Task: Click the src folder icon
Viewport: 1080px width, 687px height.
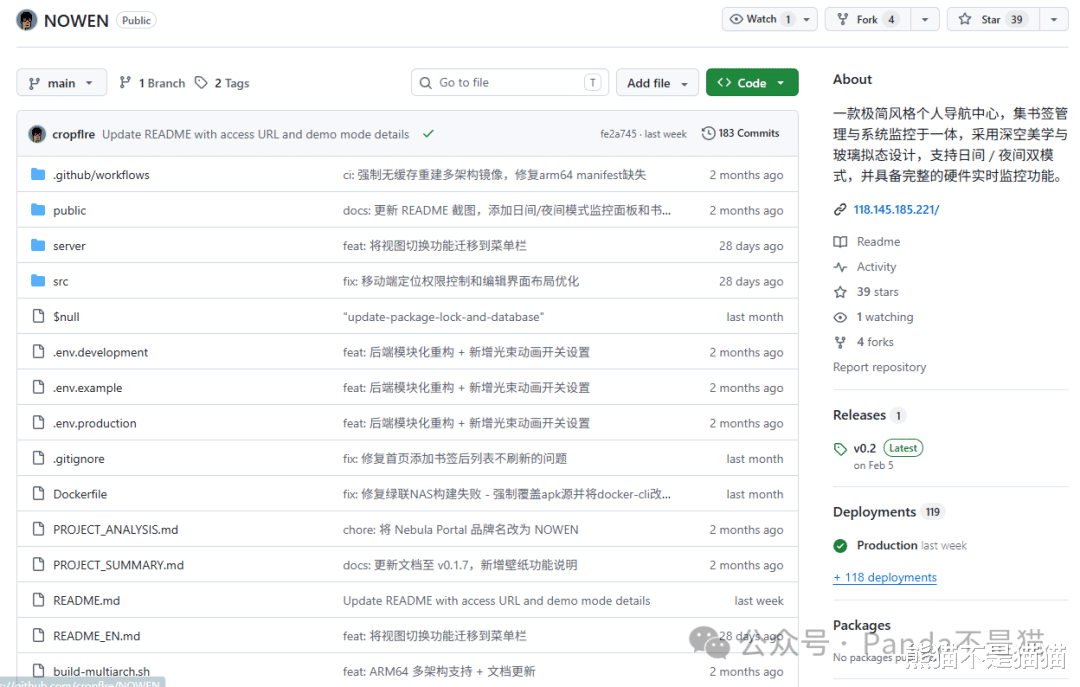Action: (39, 280)
